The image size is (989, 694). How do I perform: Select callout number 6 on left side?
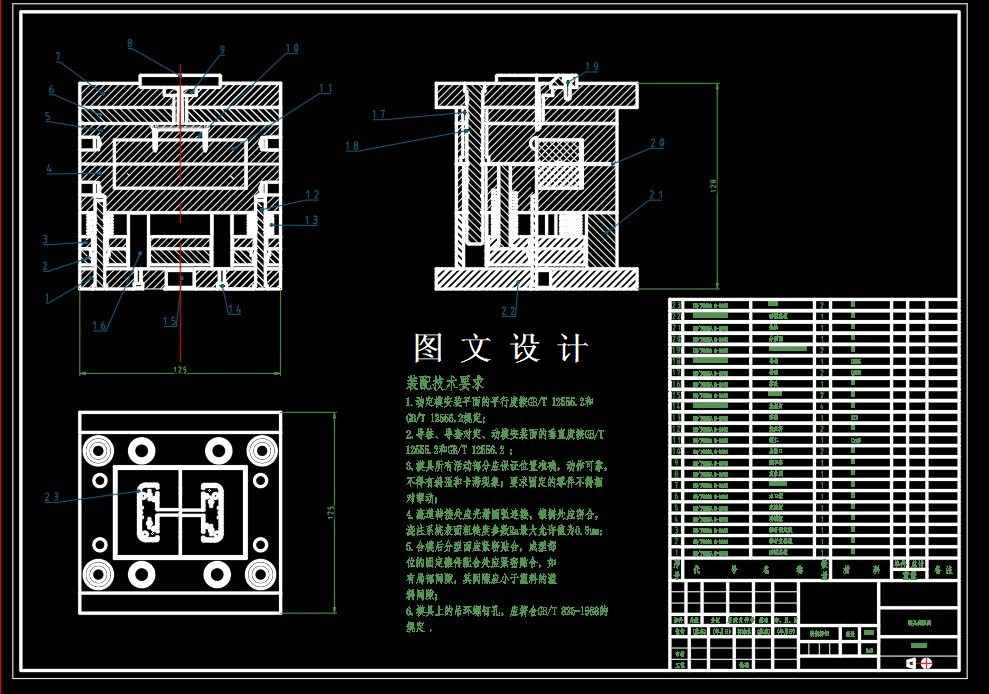tap(52, 90)
